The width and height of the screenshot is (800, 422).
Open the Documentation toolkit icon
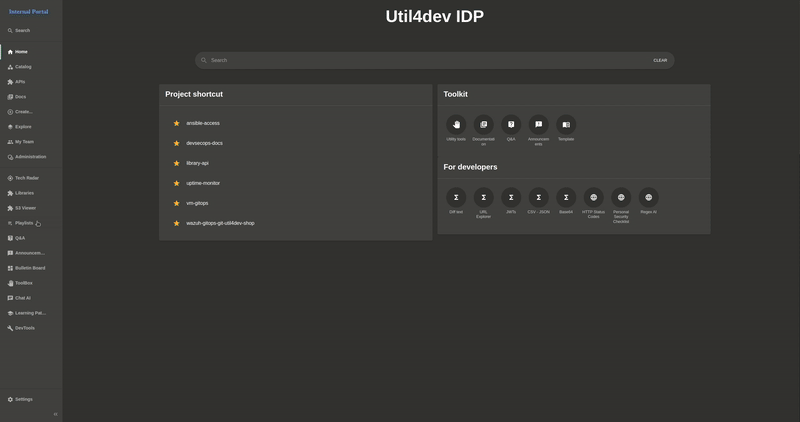483,125
